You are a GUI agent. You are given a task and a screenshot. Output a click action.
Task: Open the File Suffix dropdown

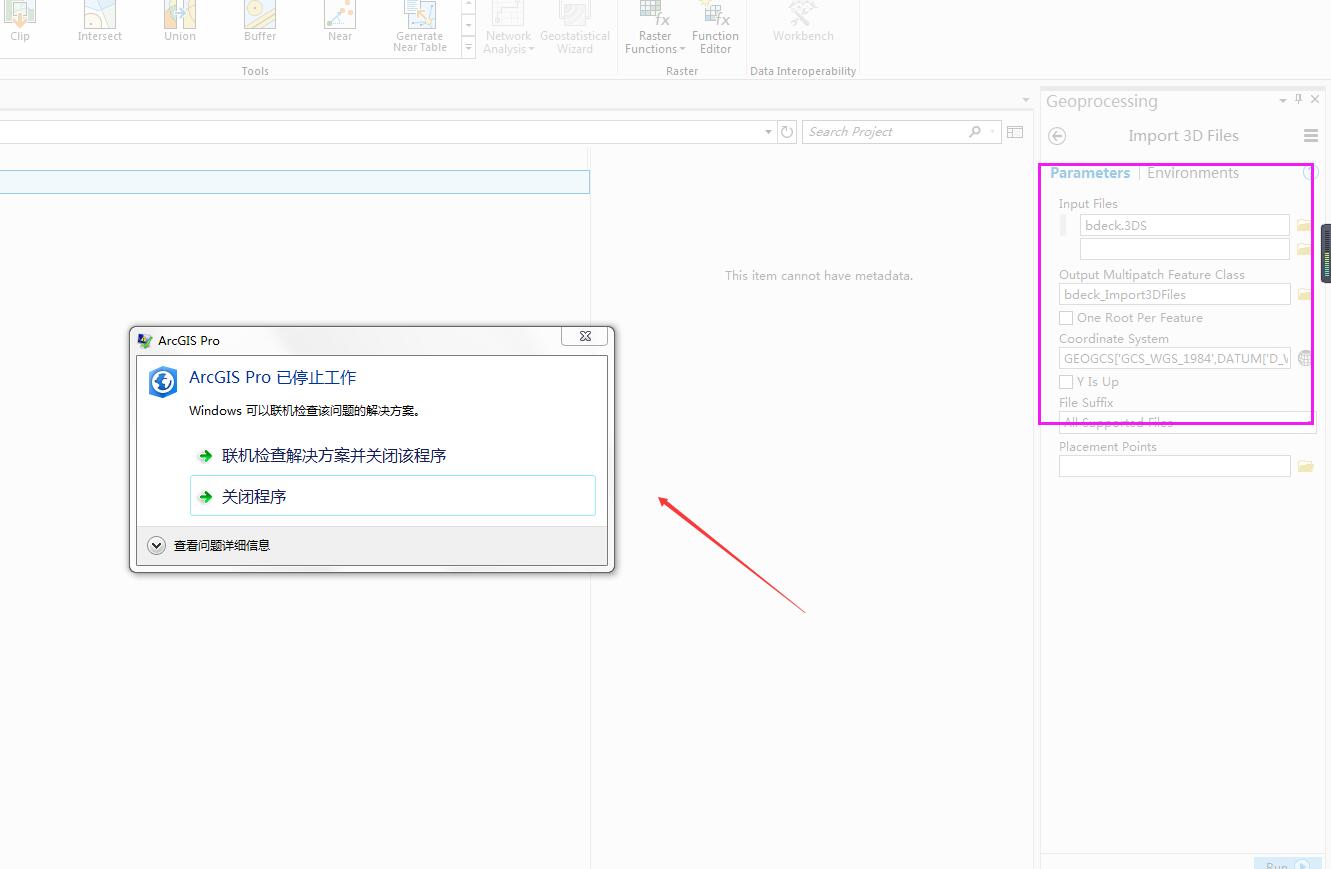tap(1188, 422)
